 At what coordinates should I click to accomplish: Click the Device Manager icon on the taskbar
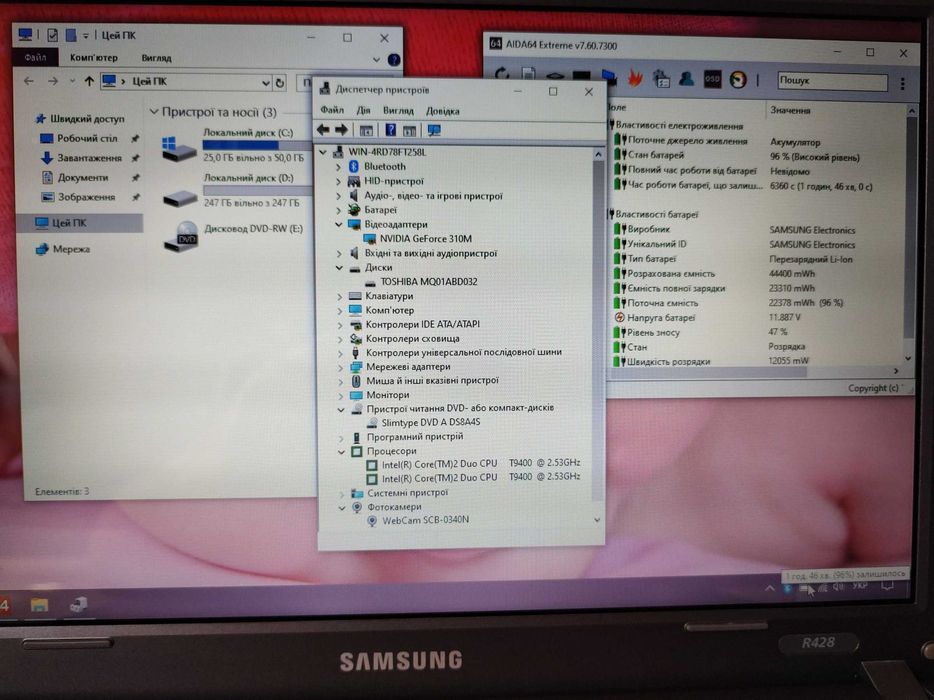[x=78, y=605]
